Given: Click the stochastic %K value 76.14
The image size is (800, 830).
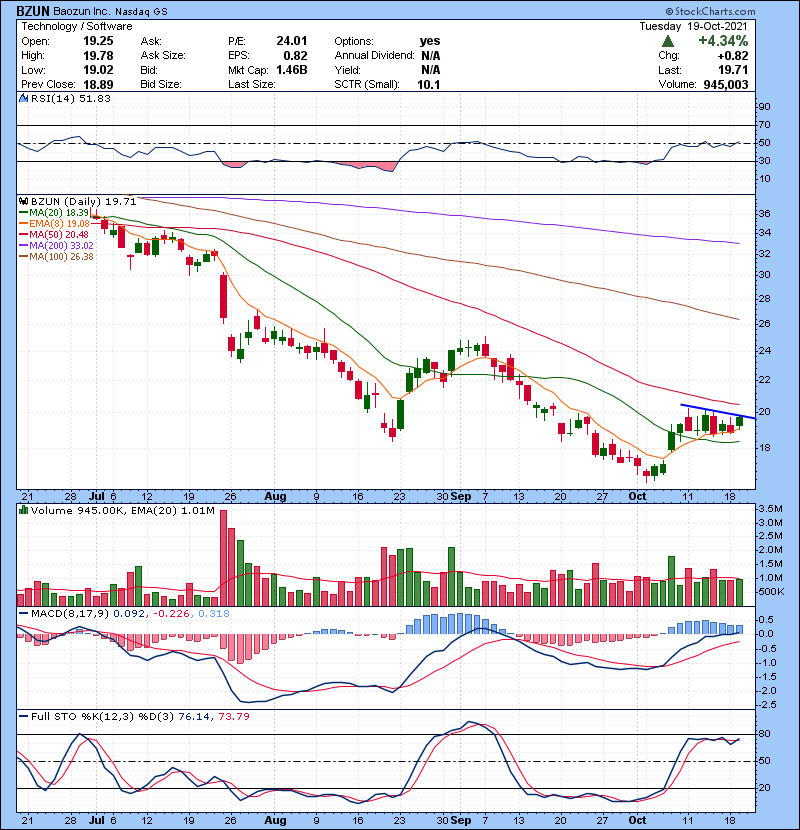Looking at the screenshot, I should [x=194, y=716].
